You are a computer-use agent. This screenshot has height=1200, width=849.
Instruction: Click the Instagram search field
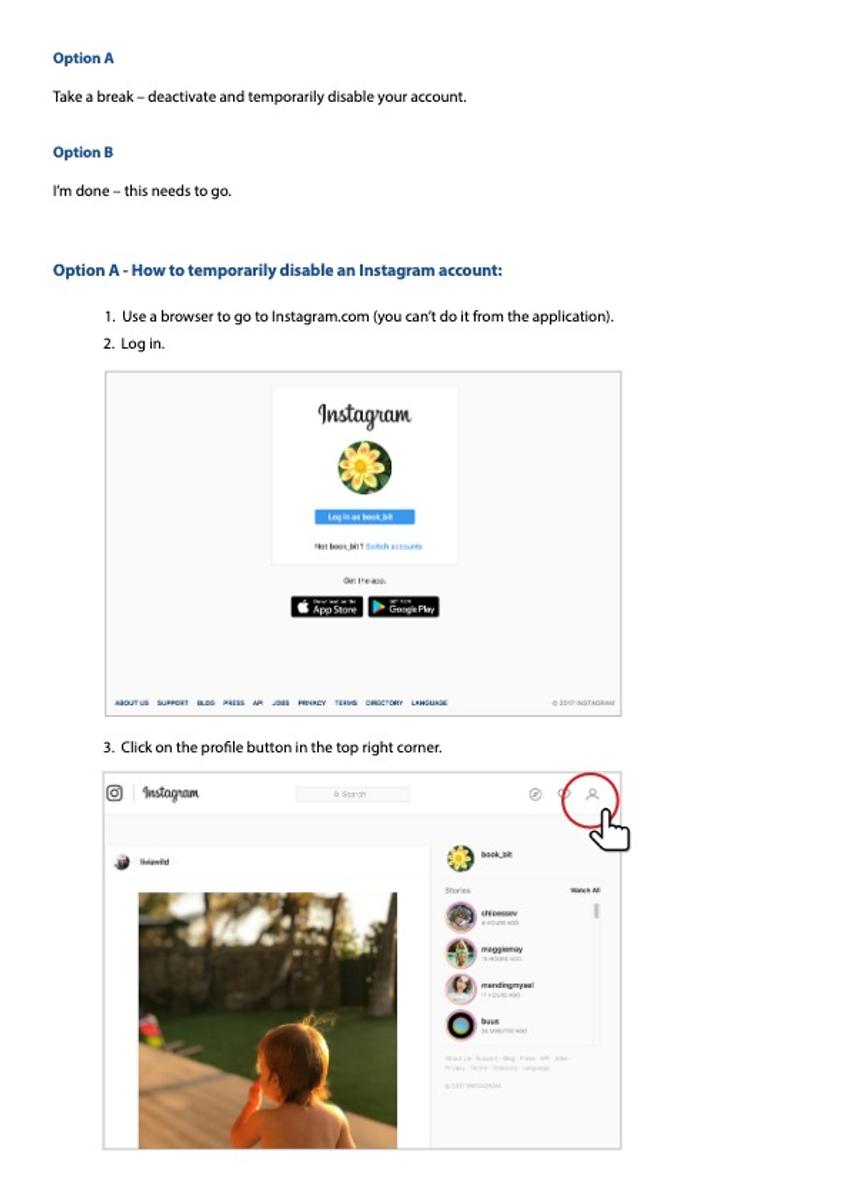[x=353, y=794]
